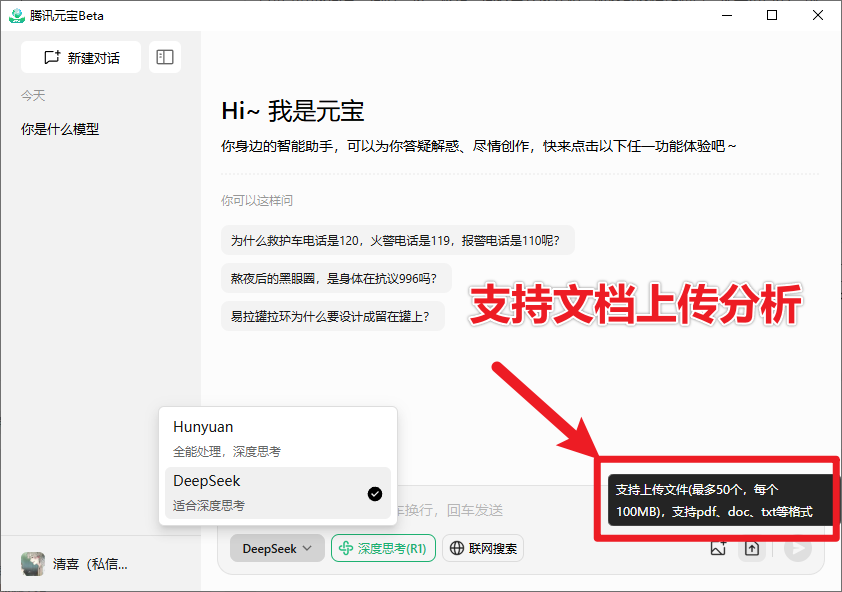Select the image upload icon
842x592 pixels.
pos(718,548)
